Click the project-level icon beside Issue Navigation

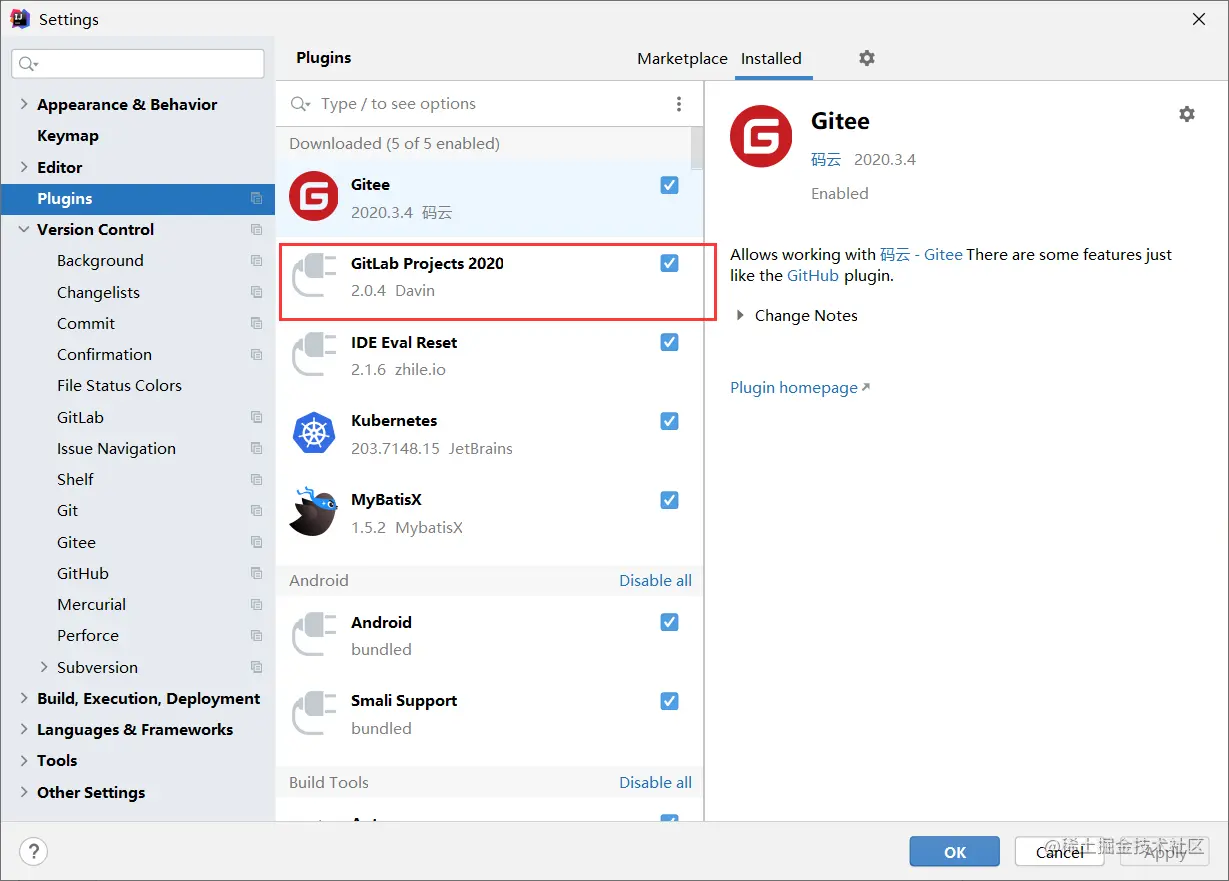[257, 448]
